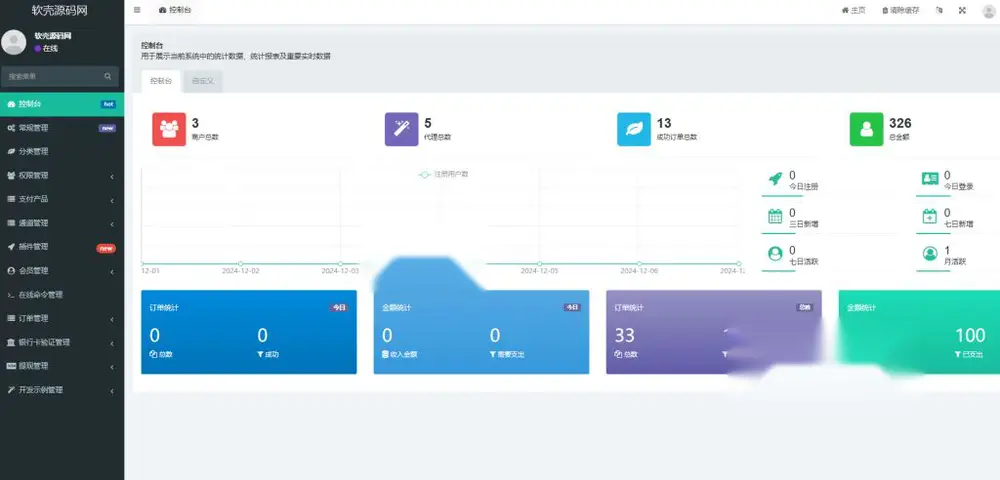
Task: Click the 月活跃 user-circle icon
Action: (x=930, y=254)
